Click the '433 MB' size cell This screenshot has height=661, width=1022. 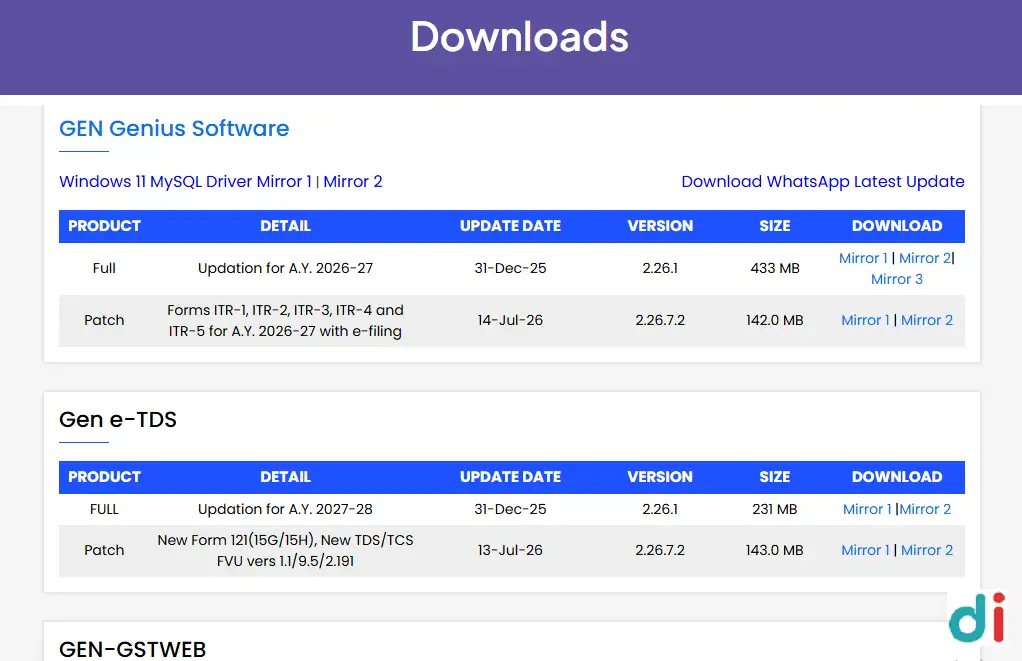(x=774, y=268)
